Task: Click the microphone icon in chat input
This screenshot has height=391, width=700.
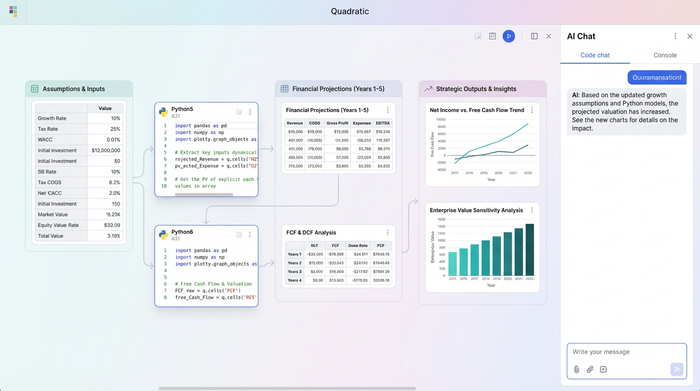Action: coord(576,369)
